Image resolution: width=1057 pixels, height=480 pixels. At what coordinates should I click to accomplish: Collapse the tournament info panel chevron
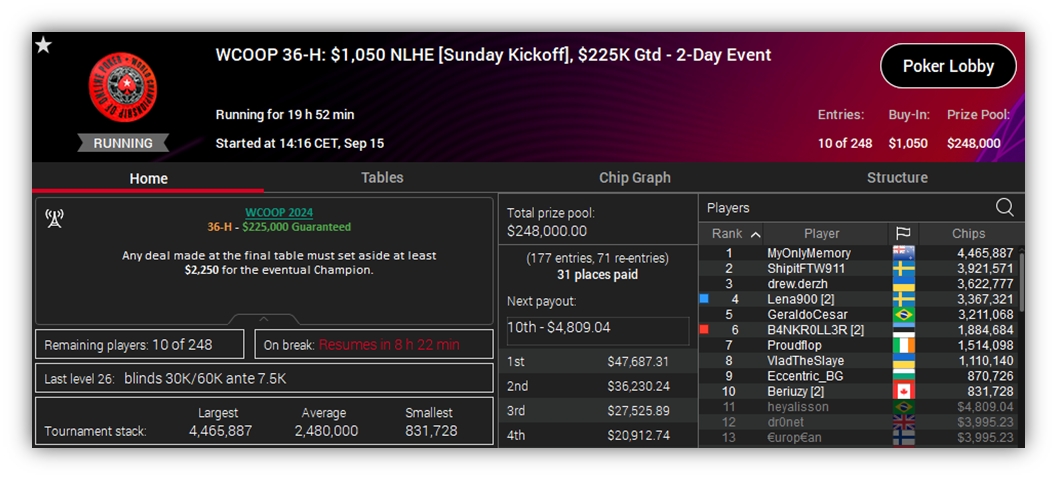tap(264, 319)
